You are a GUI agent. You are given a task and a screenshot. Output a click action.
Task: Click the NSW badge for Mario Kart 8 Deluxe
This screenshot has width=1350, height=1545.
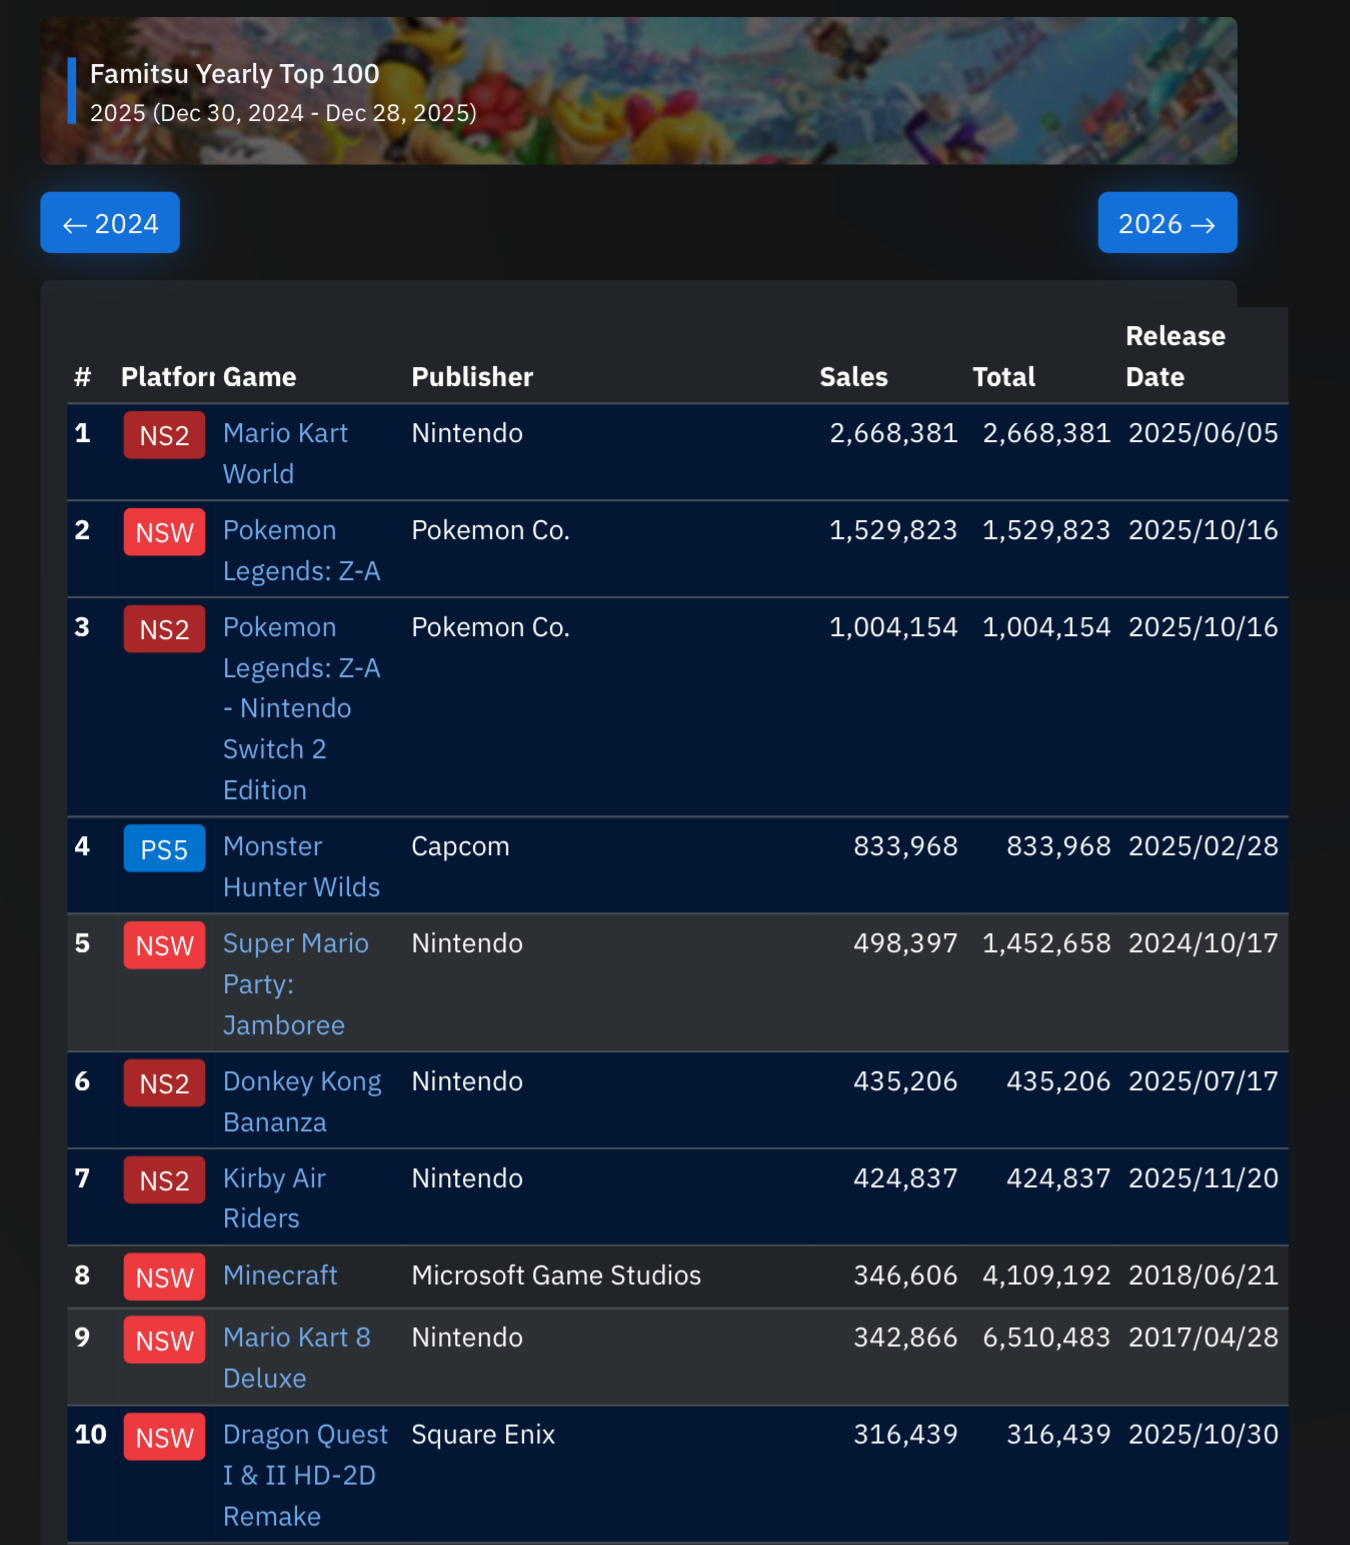(164, 1340)
